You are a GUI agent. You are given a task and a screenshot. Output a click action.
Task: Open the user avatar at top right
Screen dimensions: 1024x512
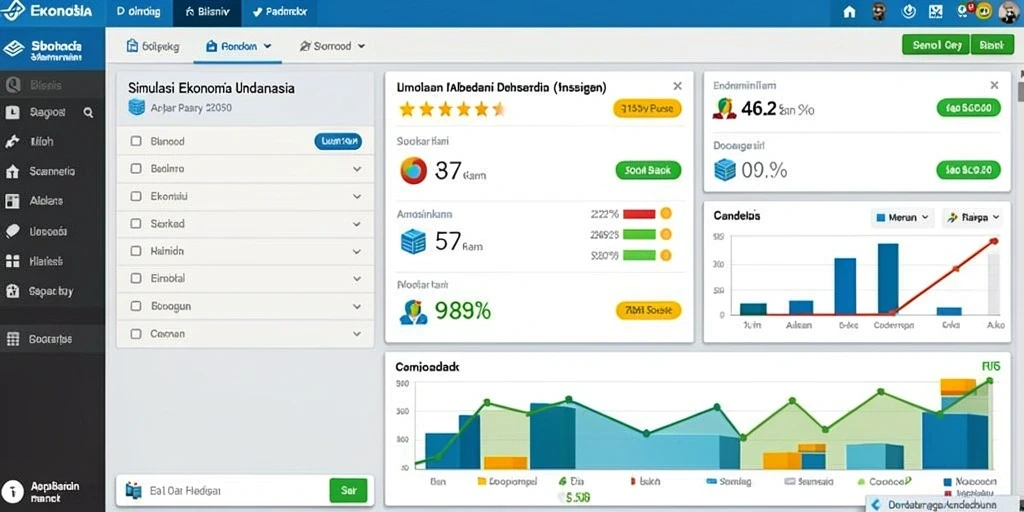pyautogui.click(x=1008, y=12)
